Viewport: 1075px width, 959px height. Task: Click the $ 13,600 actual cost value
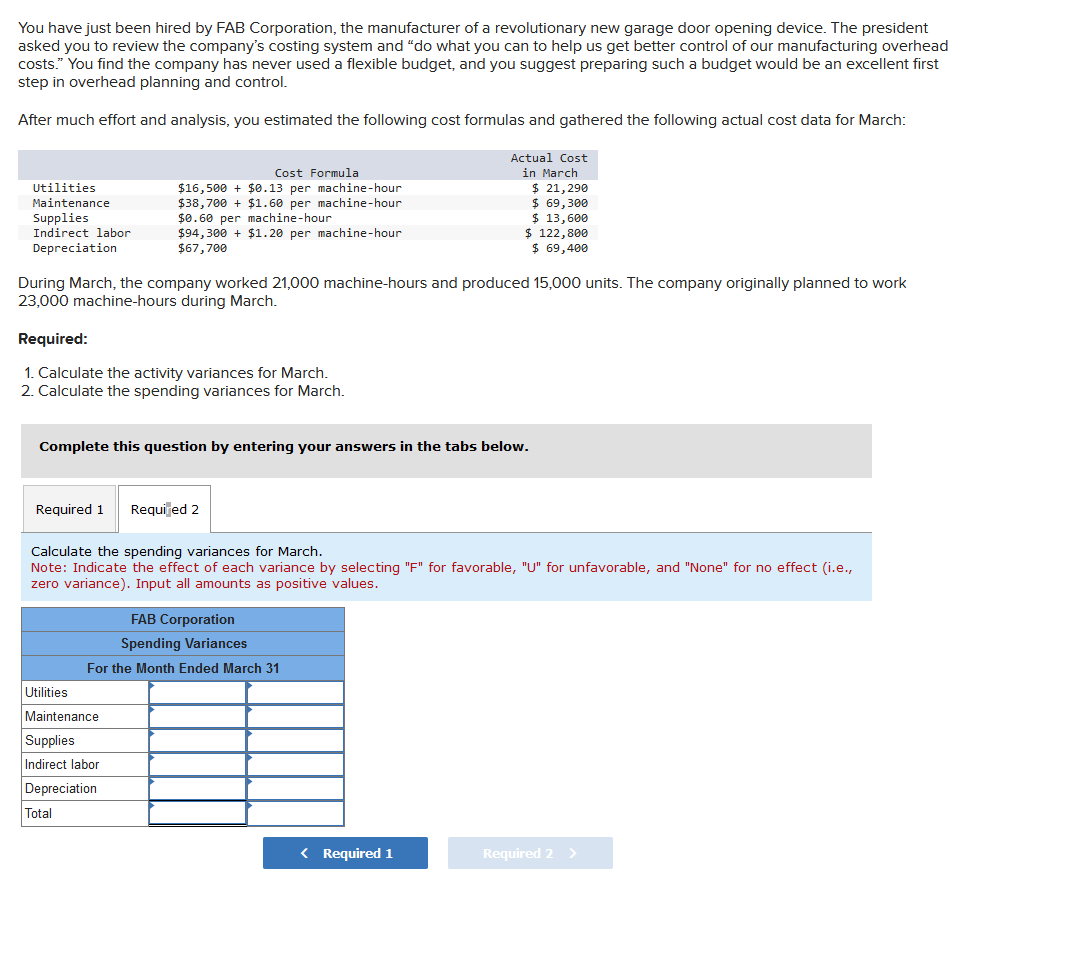pos(559,218)
